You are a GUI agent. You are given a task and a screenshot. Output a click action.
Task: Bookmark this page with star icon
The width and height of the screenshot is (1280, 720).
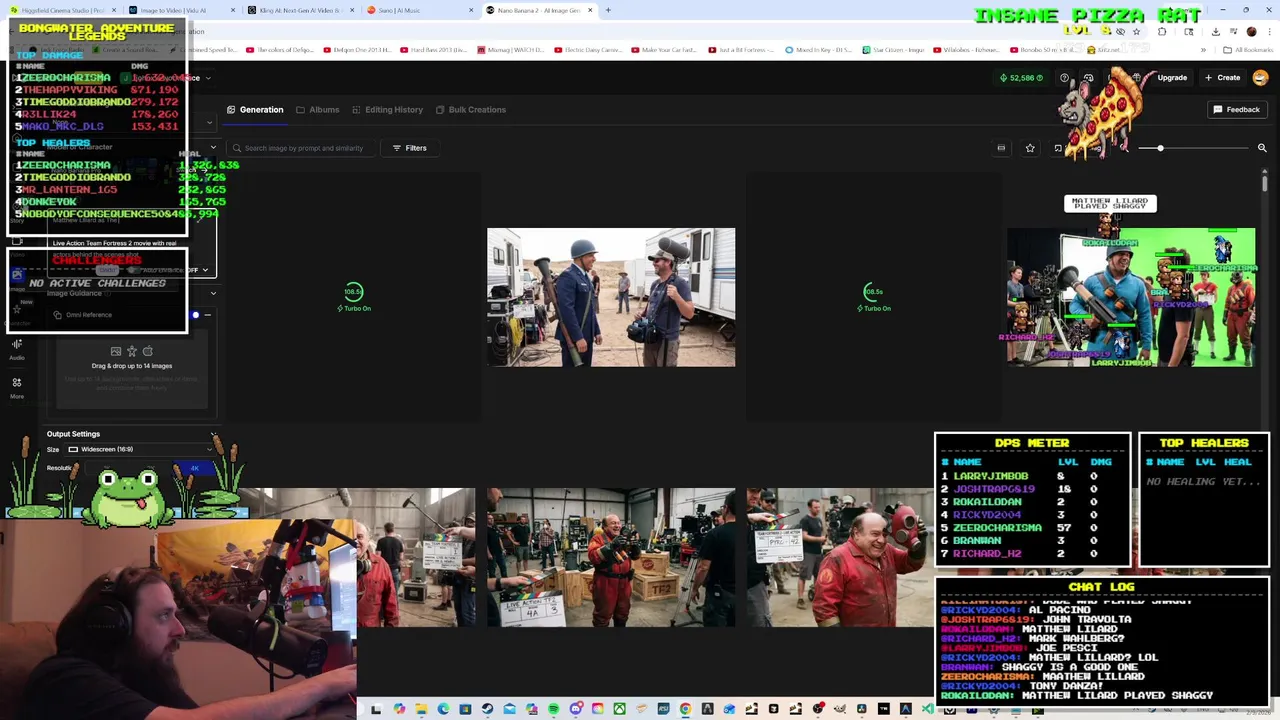point(1136,31)
